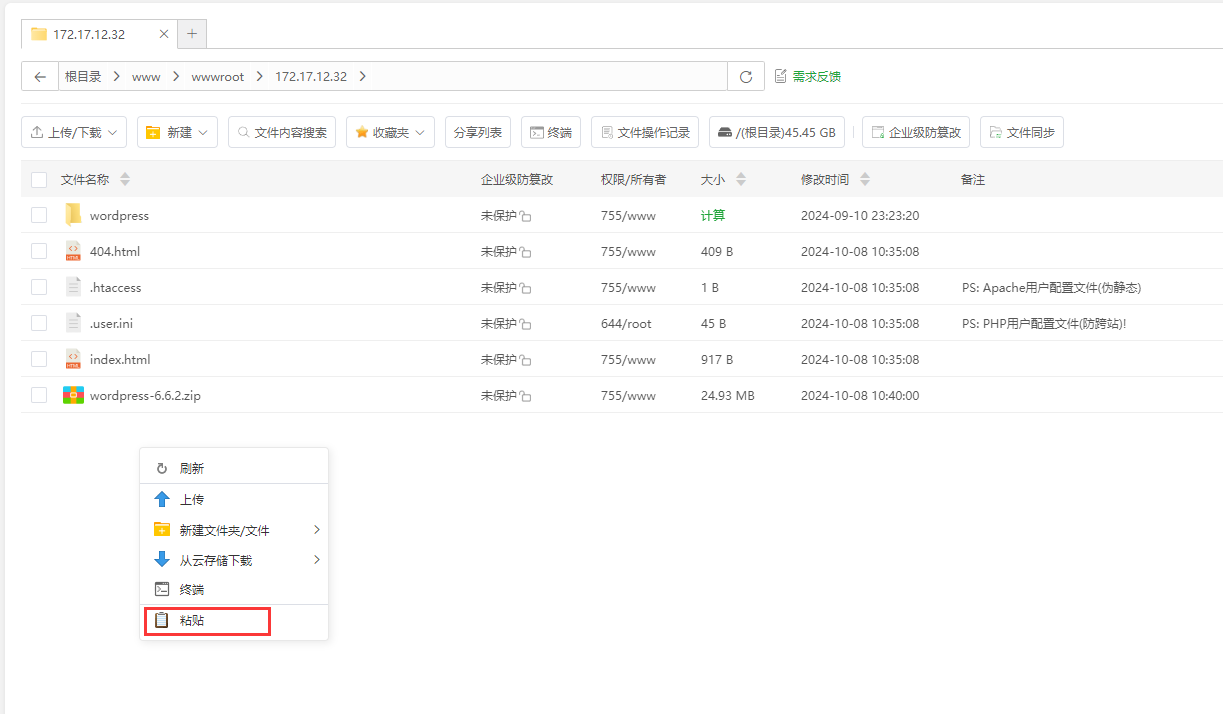Open the 终端 toolbar button
Viewport: 1223px width, 714px height.
pos(551,132)
